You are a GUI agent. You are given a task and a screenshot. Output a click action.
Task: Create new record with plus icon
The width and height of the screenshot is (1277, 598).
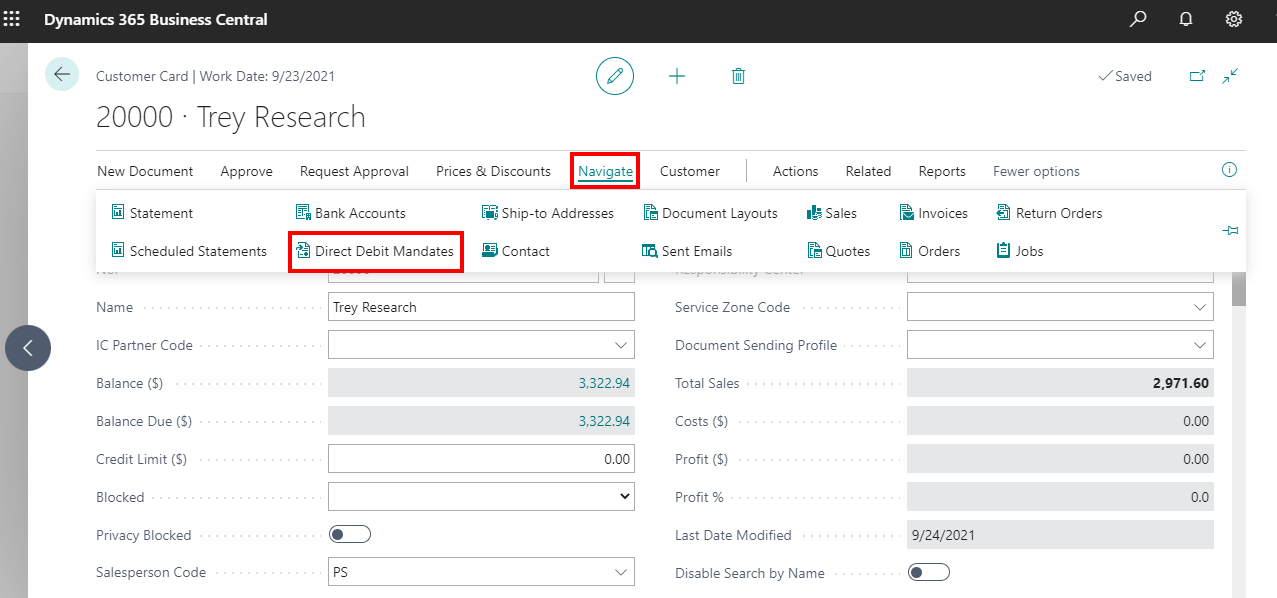[x=677, y=76]
